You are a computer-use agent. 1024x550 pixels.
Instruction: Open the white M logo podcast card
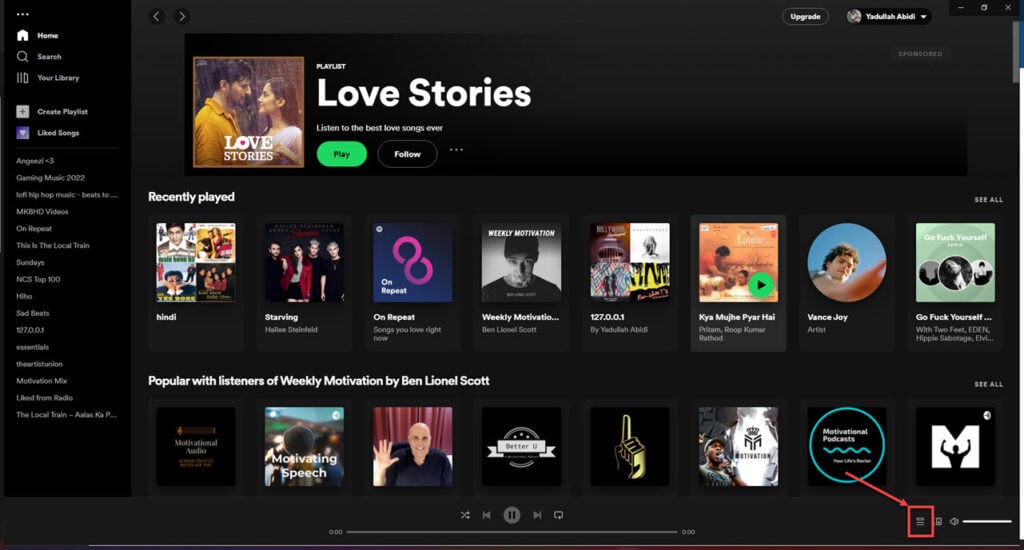[x=955, y=447]
